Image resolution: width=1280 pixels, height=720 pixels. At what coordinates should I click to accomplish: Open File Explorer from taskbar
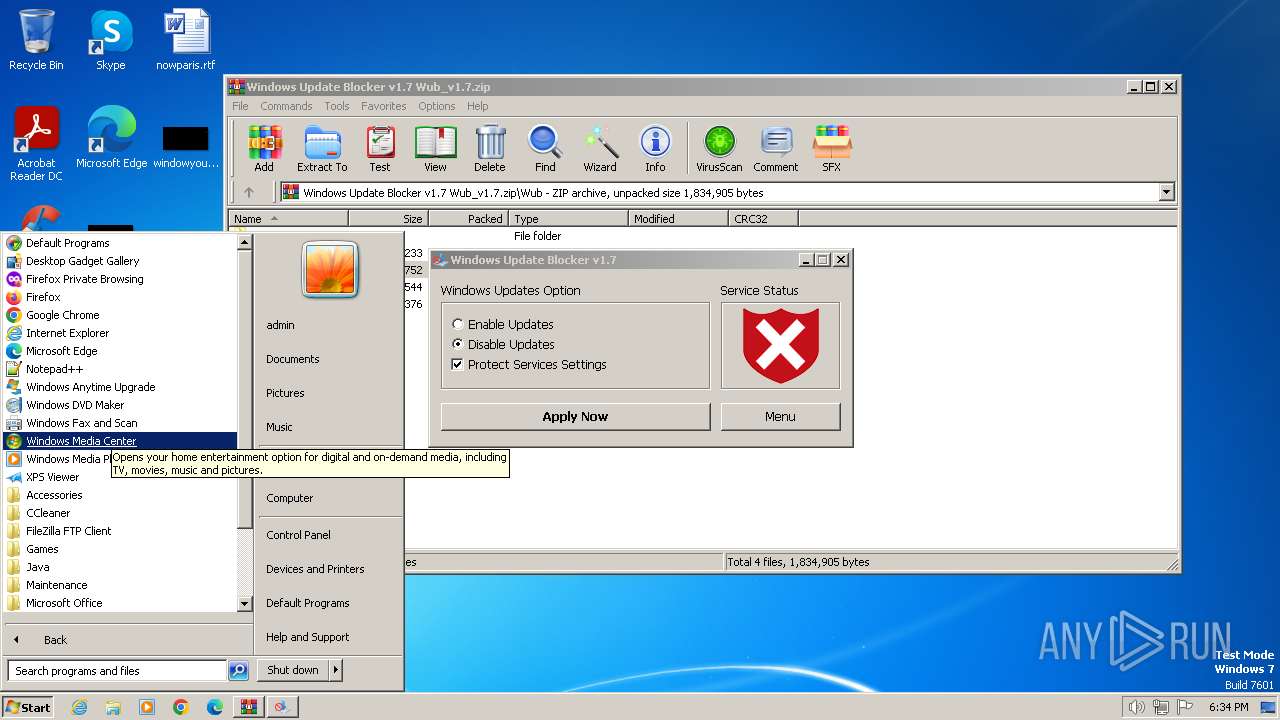pos(113,707)
